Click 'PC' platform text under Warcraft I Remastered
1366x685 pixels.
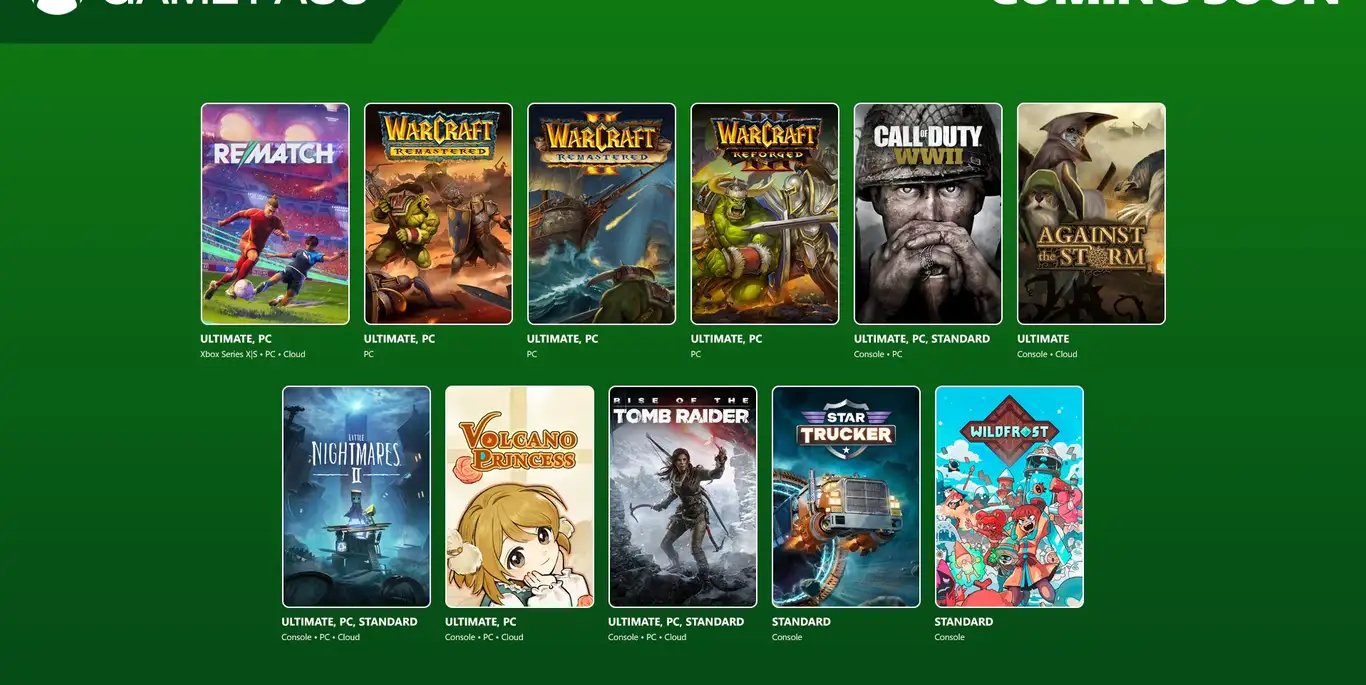369,354
